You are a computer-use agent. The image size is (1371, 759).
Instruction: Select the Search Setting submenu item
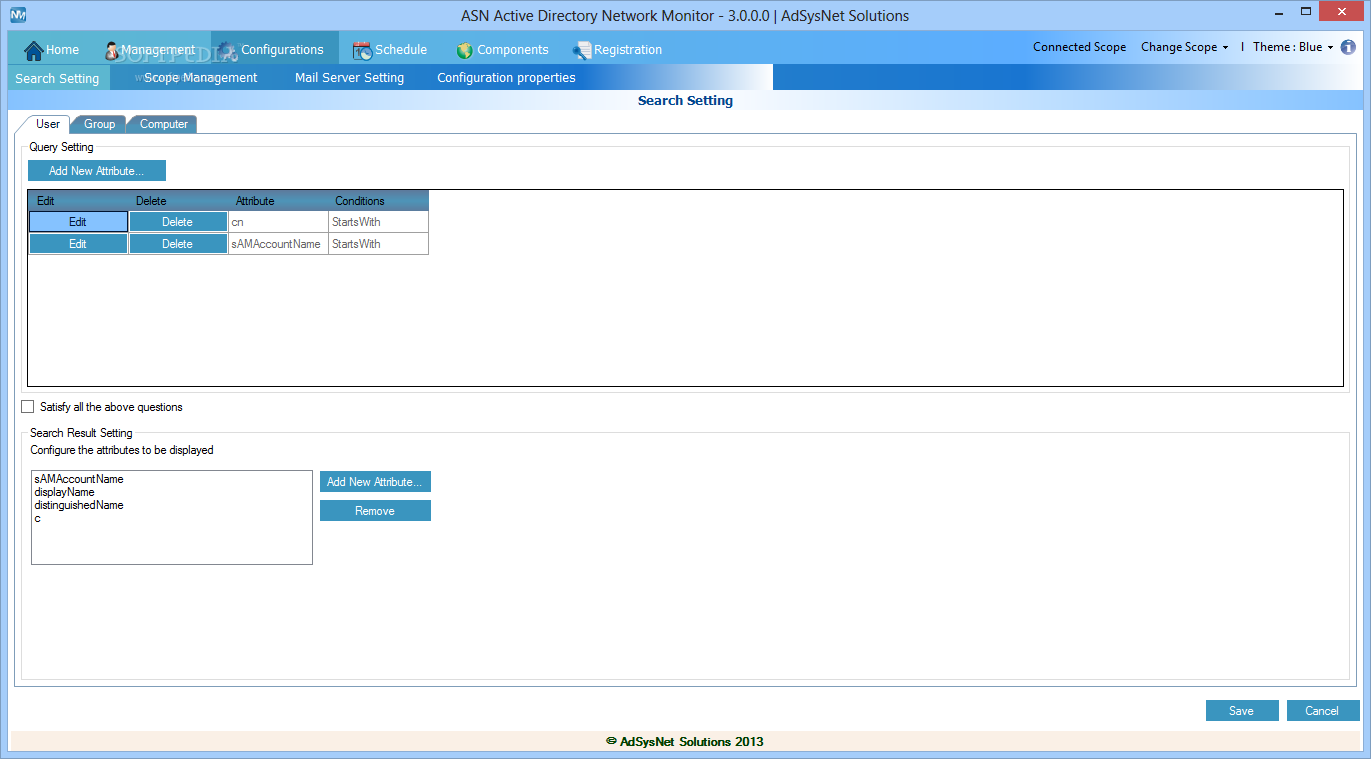point(57,78)
